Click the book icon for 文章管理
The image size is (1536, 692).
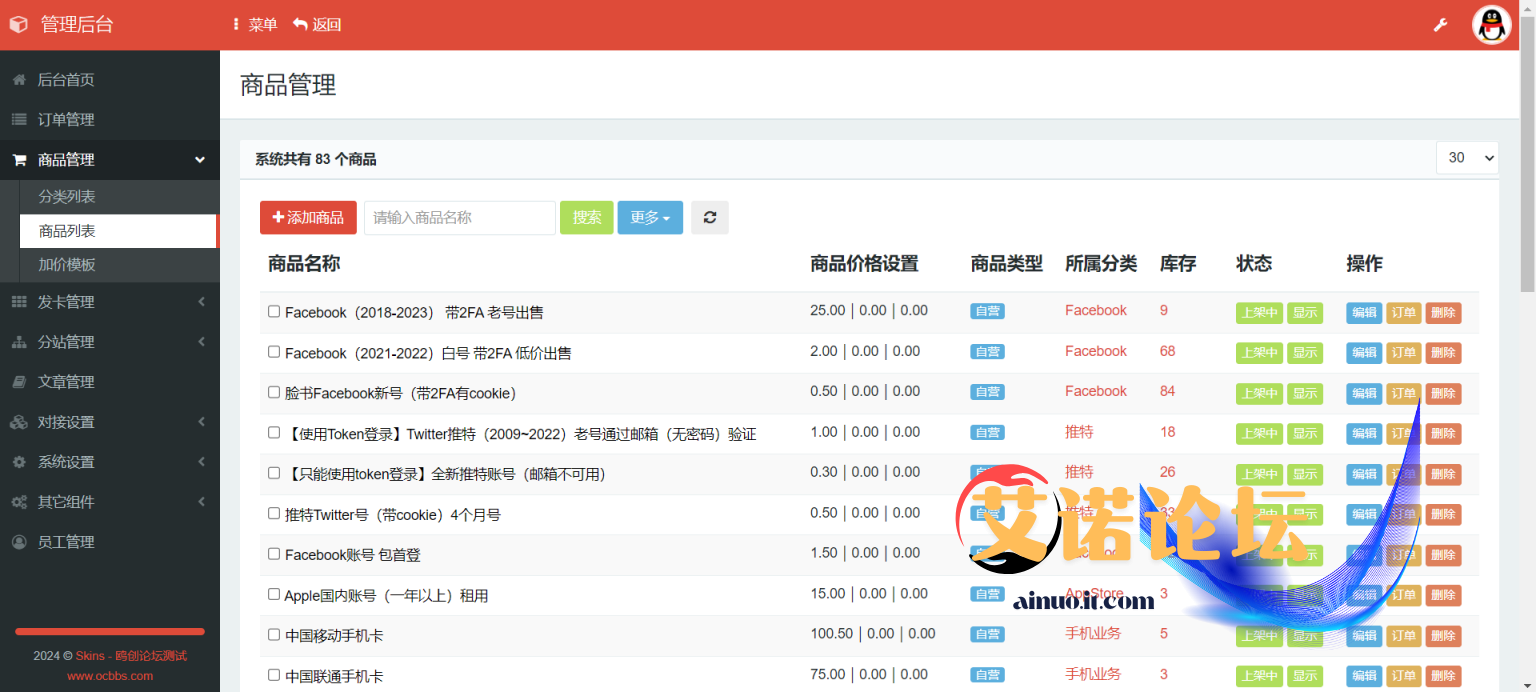(19, 382)
